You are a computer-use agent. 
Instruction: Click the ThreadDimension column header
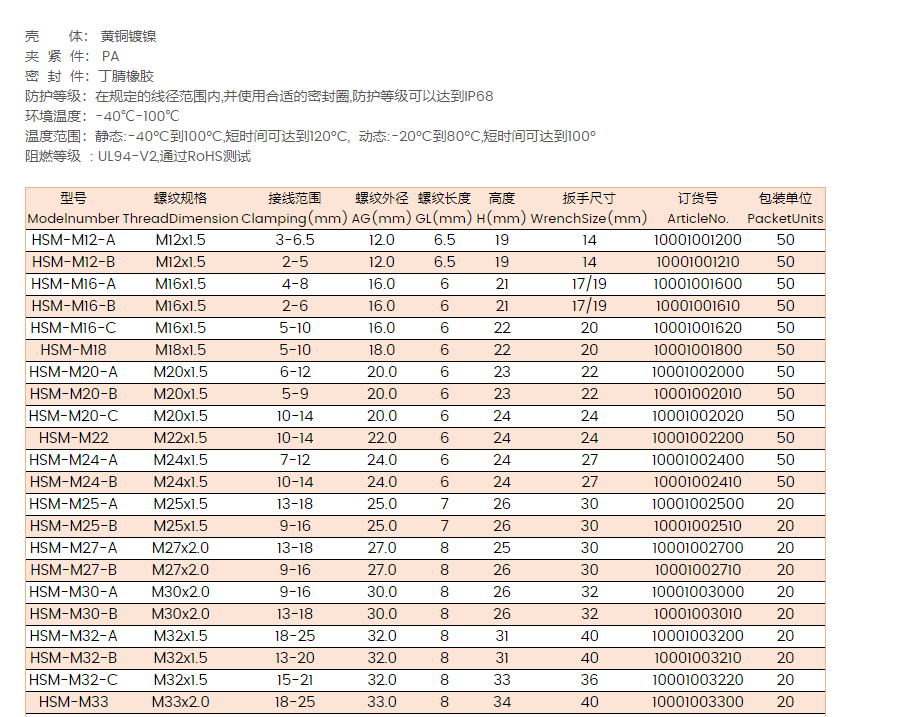180,218
